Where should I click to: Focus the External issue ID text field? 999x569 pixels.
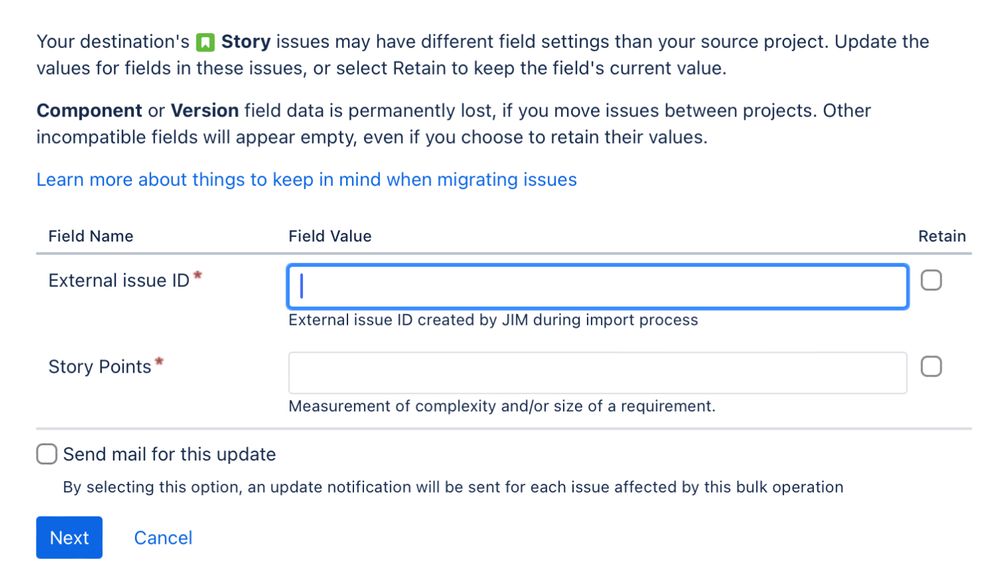(597, 287)
